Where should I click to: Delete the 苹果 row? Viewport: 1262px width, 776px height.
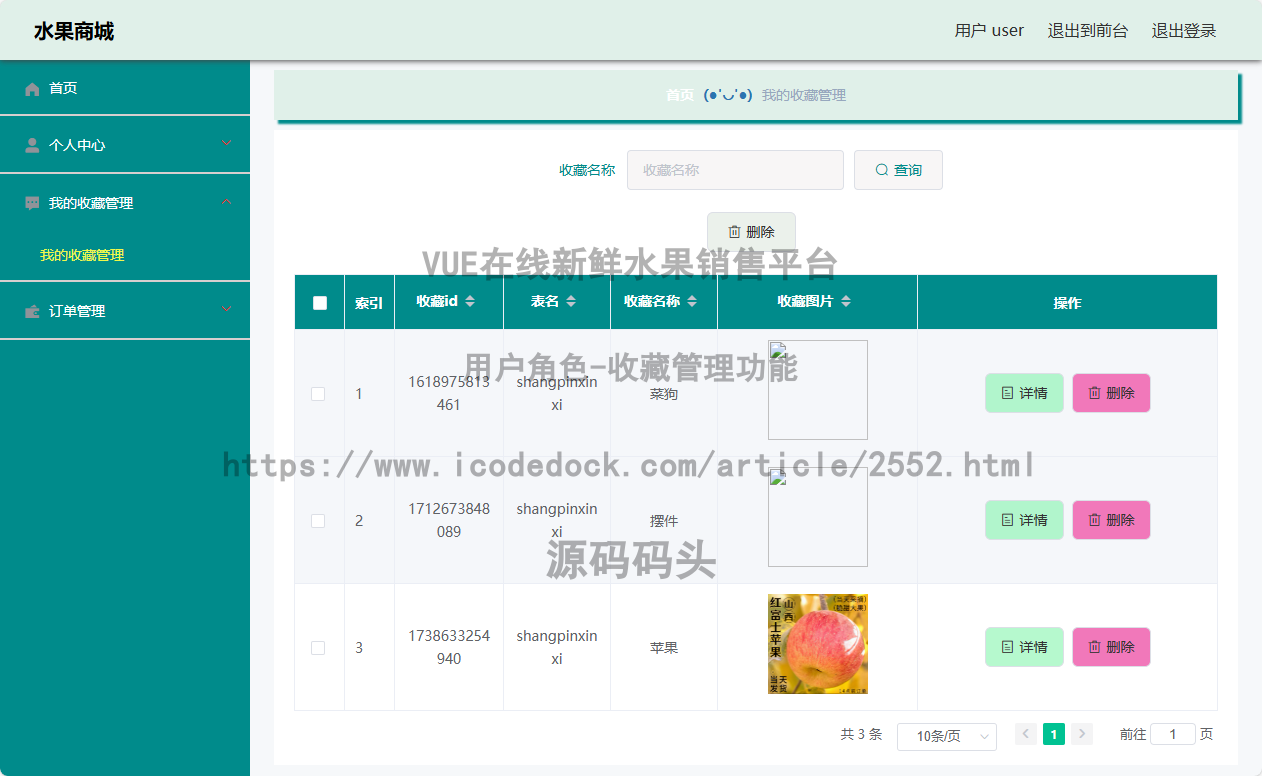coord(1111,647)
